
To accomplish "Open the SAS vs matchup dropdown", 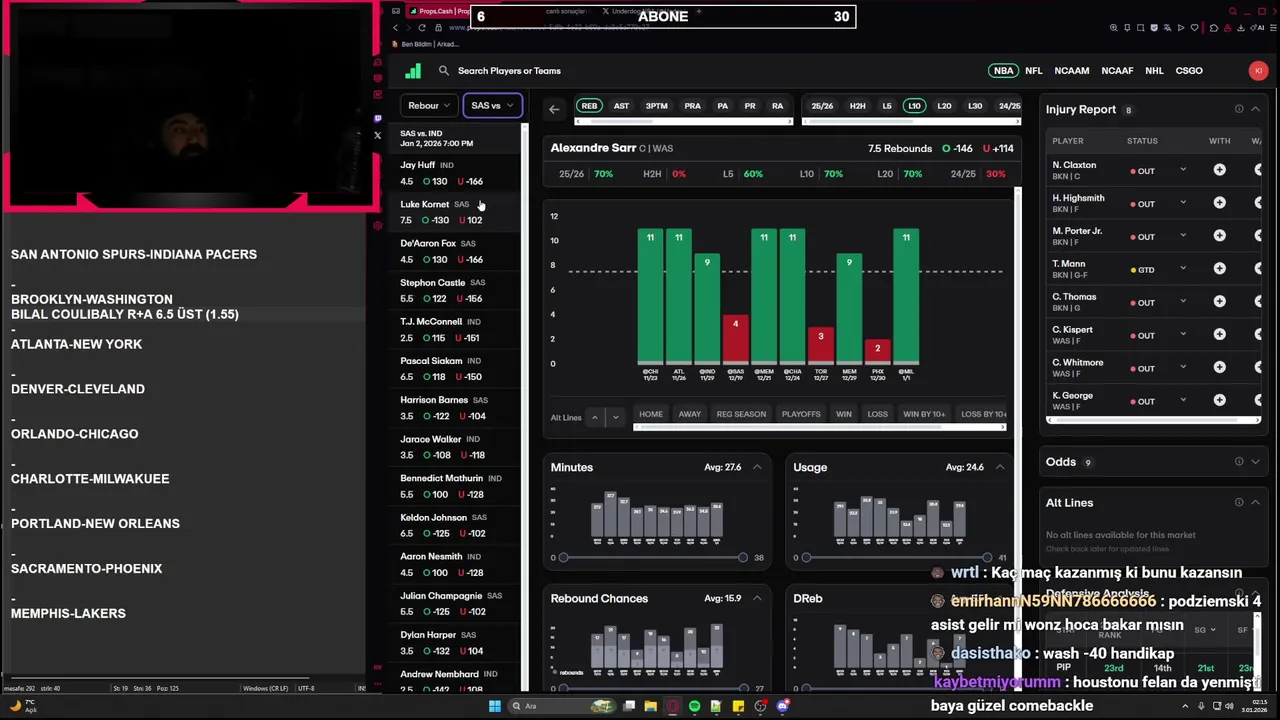I will [x=492, y=105].
